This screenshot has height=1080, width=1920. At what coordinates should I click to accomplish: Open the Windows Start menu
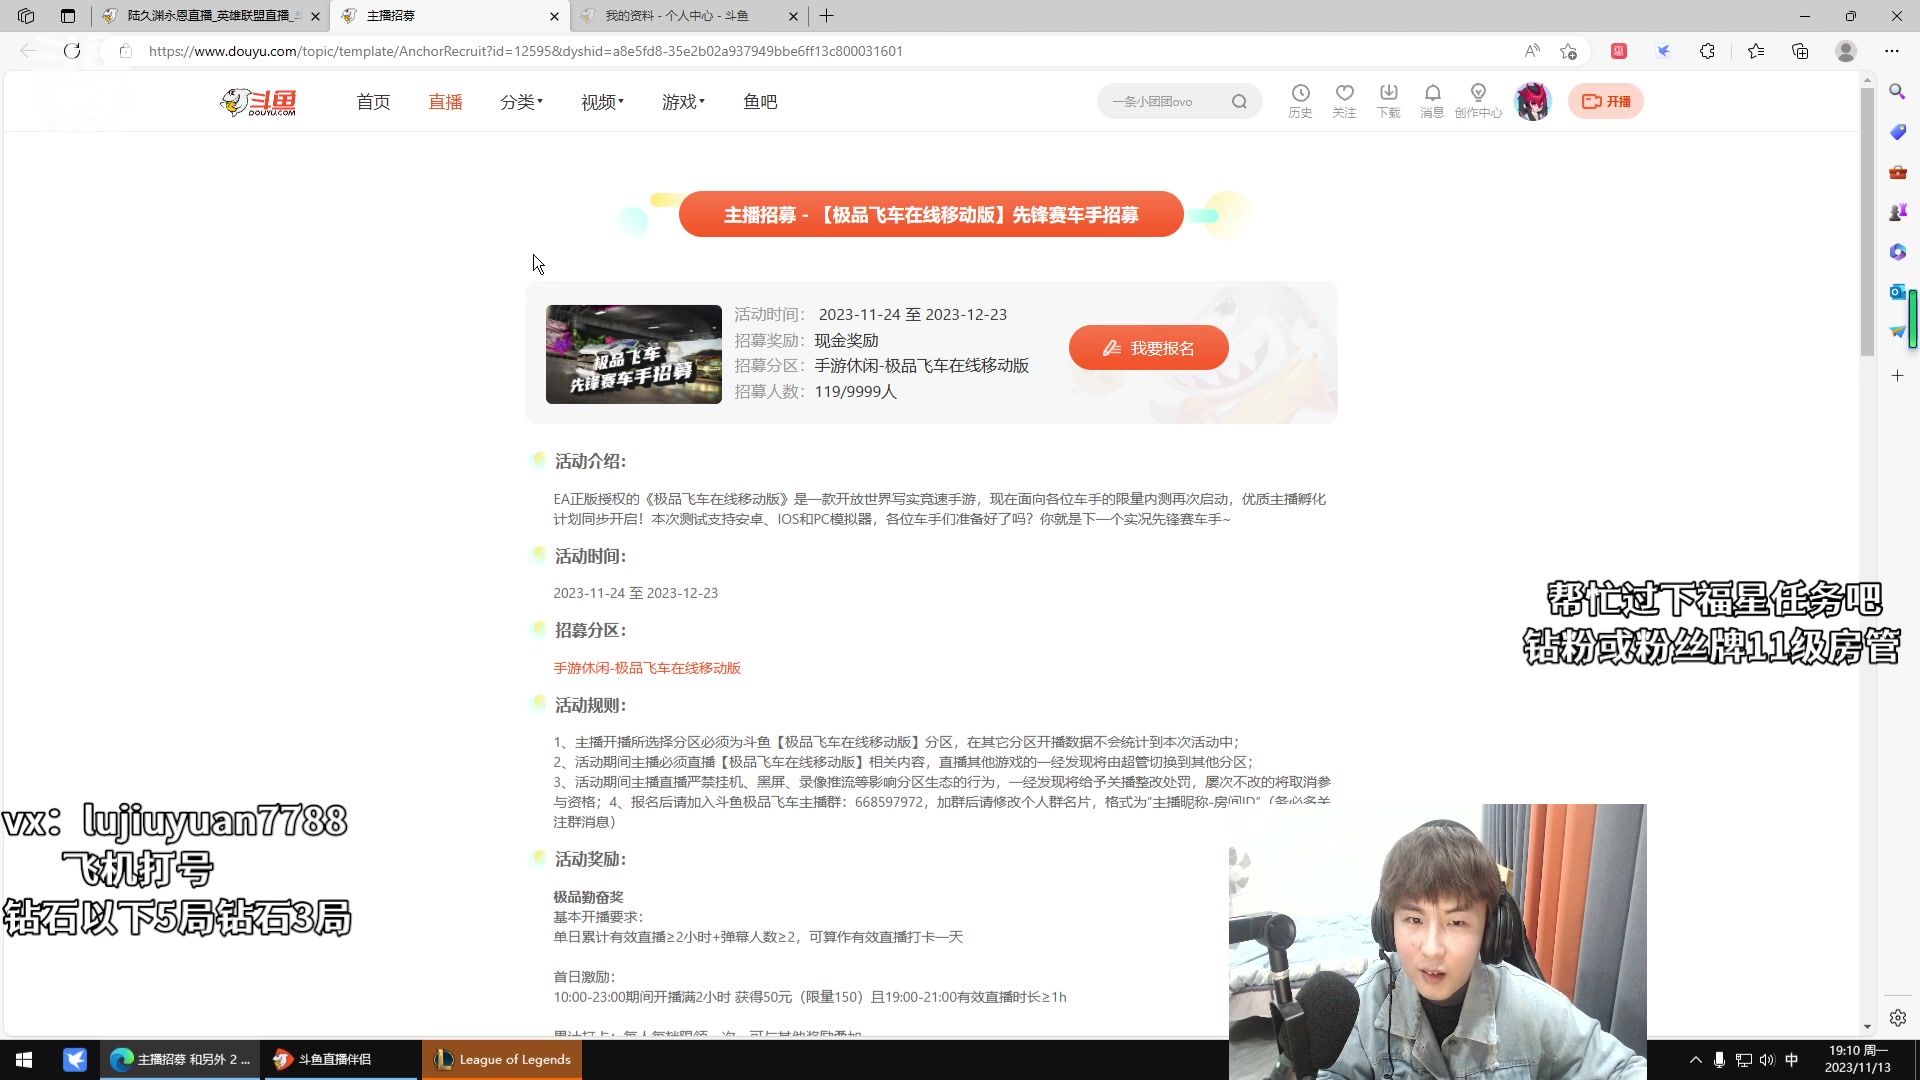[24, 1060]
